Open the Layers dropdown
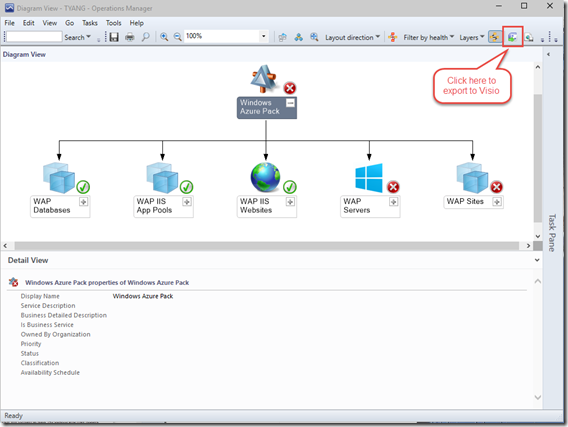The height and width of the screenshot is (427, 568). (472, 37)
